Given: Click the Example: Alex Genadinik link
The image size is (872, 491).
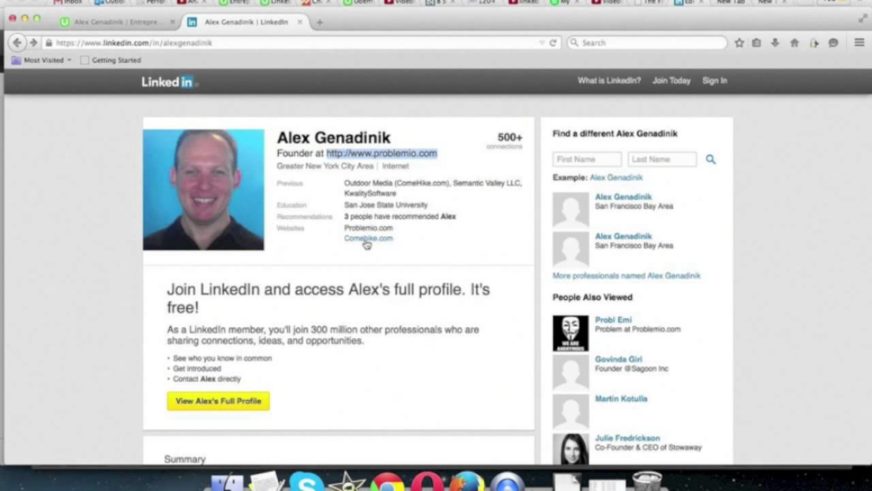Looking at the screenshot, I should [616, 177].
